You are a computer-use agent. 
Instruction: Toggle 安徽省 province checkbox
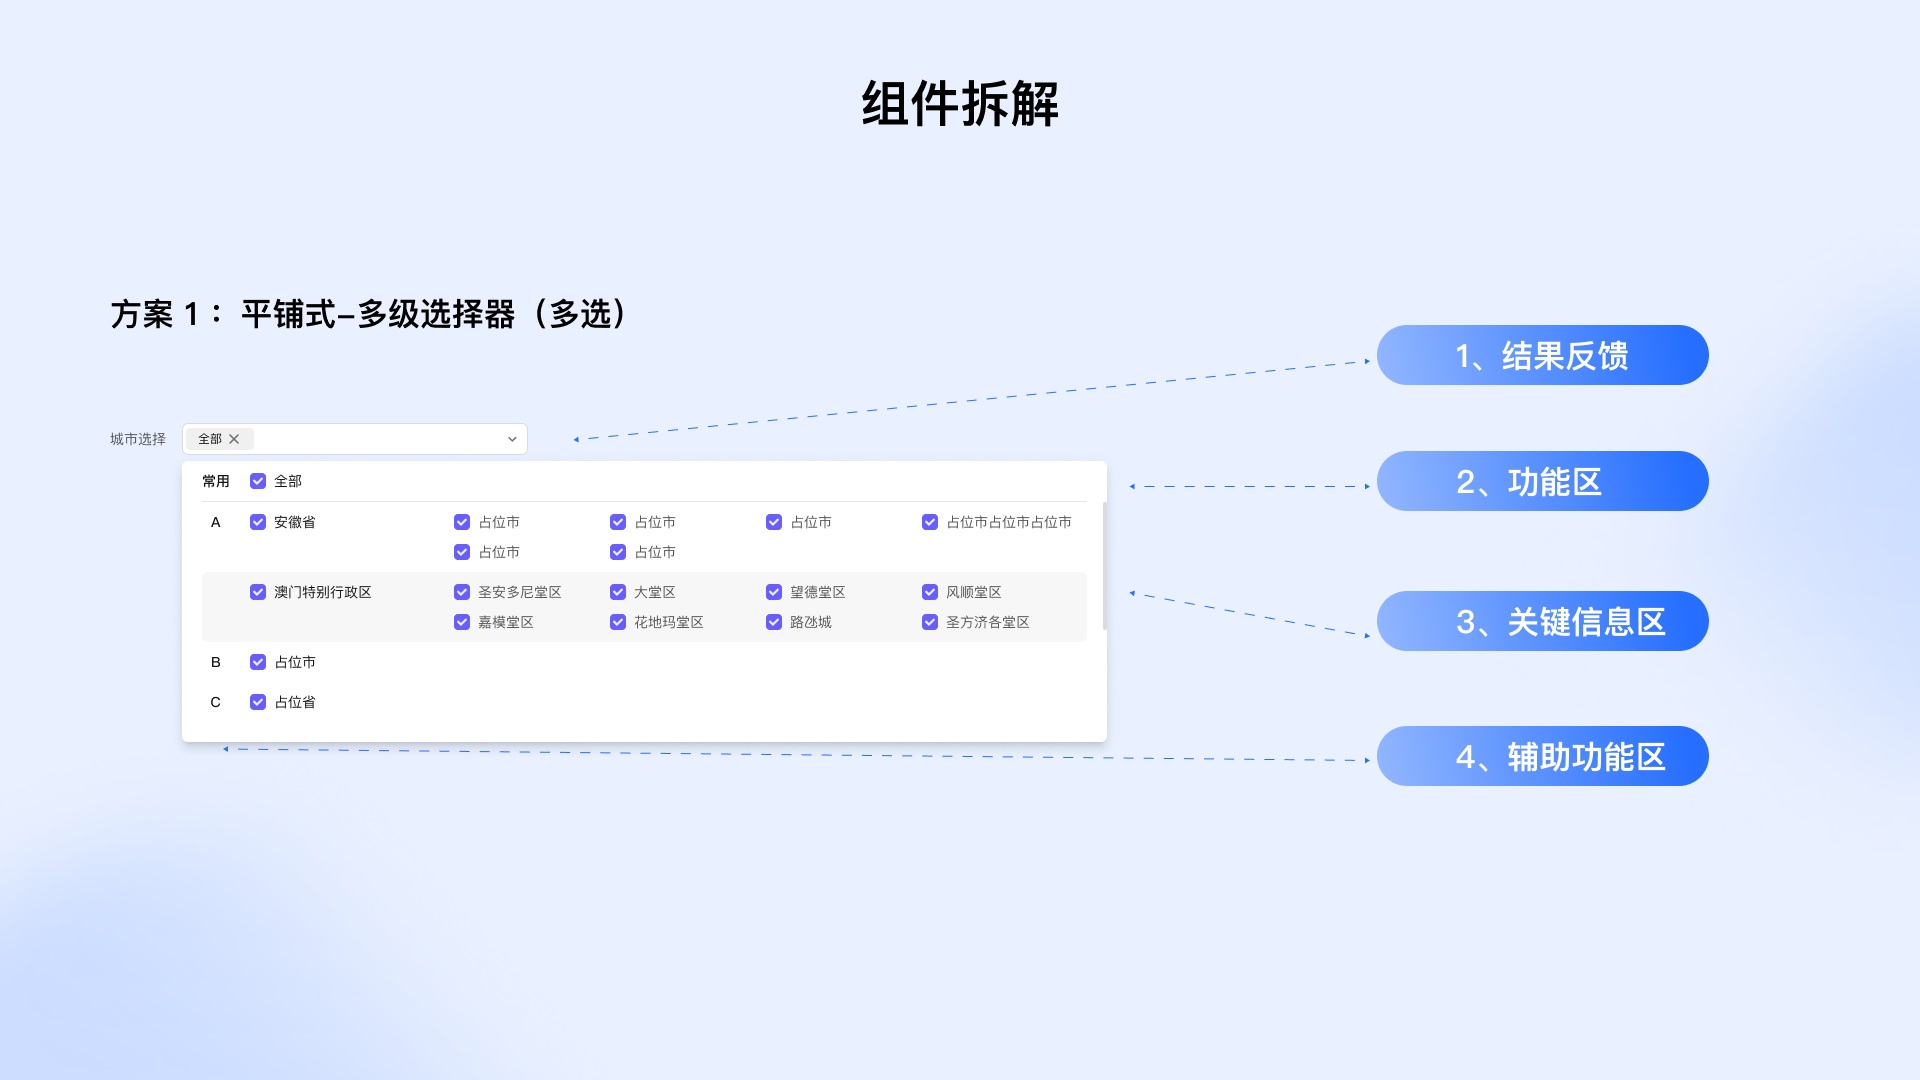pos(258,522)
